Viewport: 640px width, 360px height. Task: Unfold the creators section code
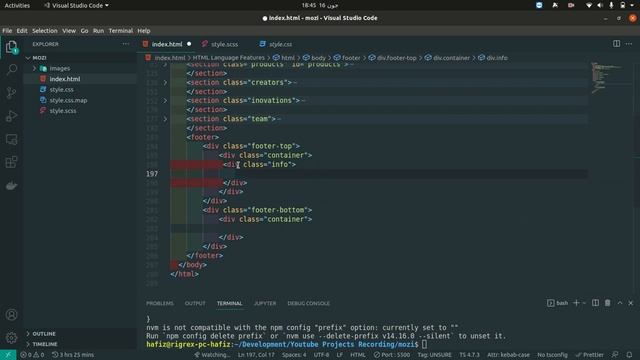pyautogui.click(x=165, y=82)
